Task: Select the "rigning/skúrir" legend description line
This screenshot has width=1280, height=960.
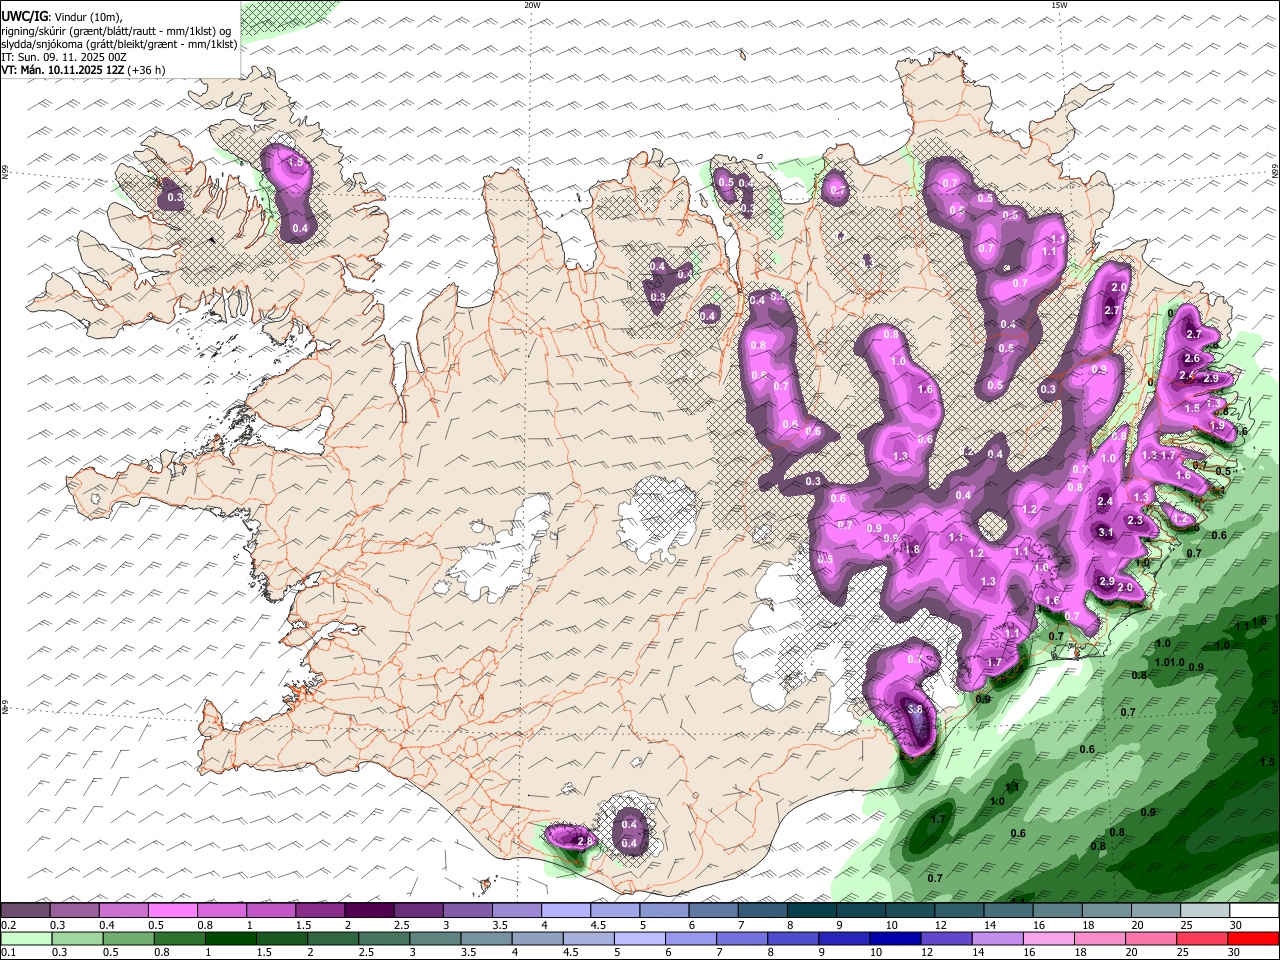Action: coord(116,30)
